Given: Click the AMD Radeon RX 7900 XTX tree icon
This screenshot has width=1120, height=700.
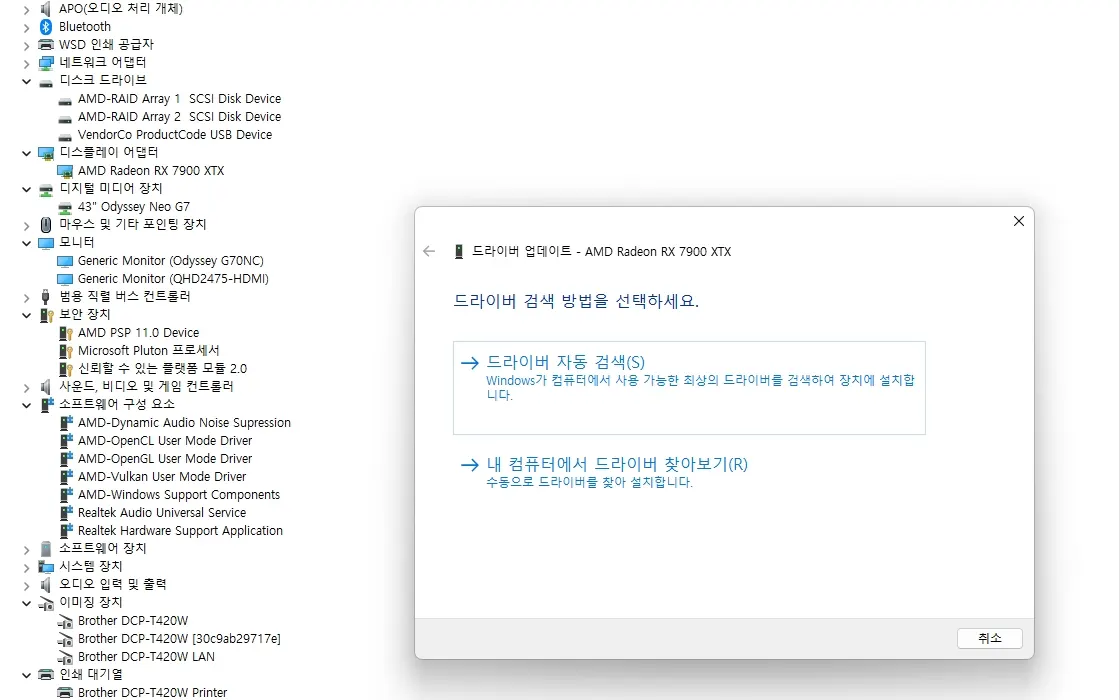Looking at the screenshot, I should (x=65, y=171).
